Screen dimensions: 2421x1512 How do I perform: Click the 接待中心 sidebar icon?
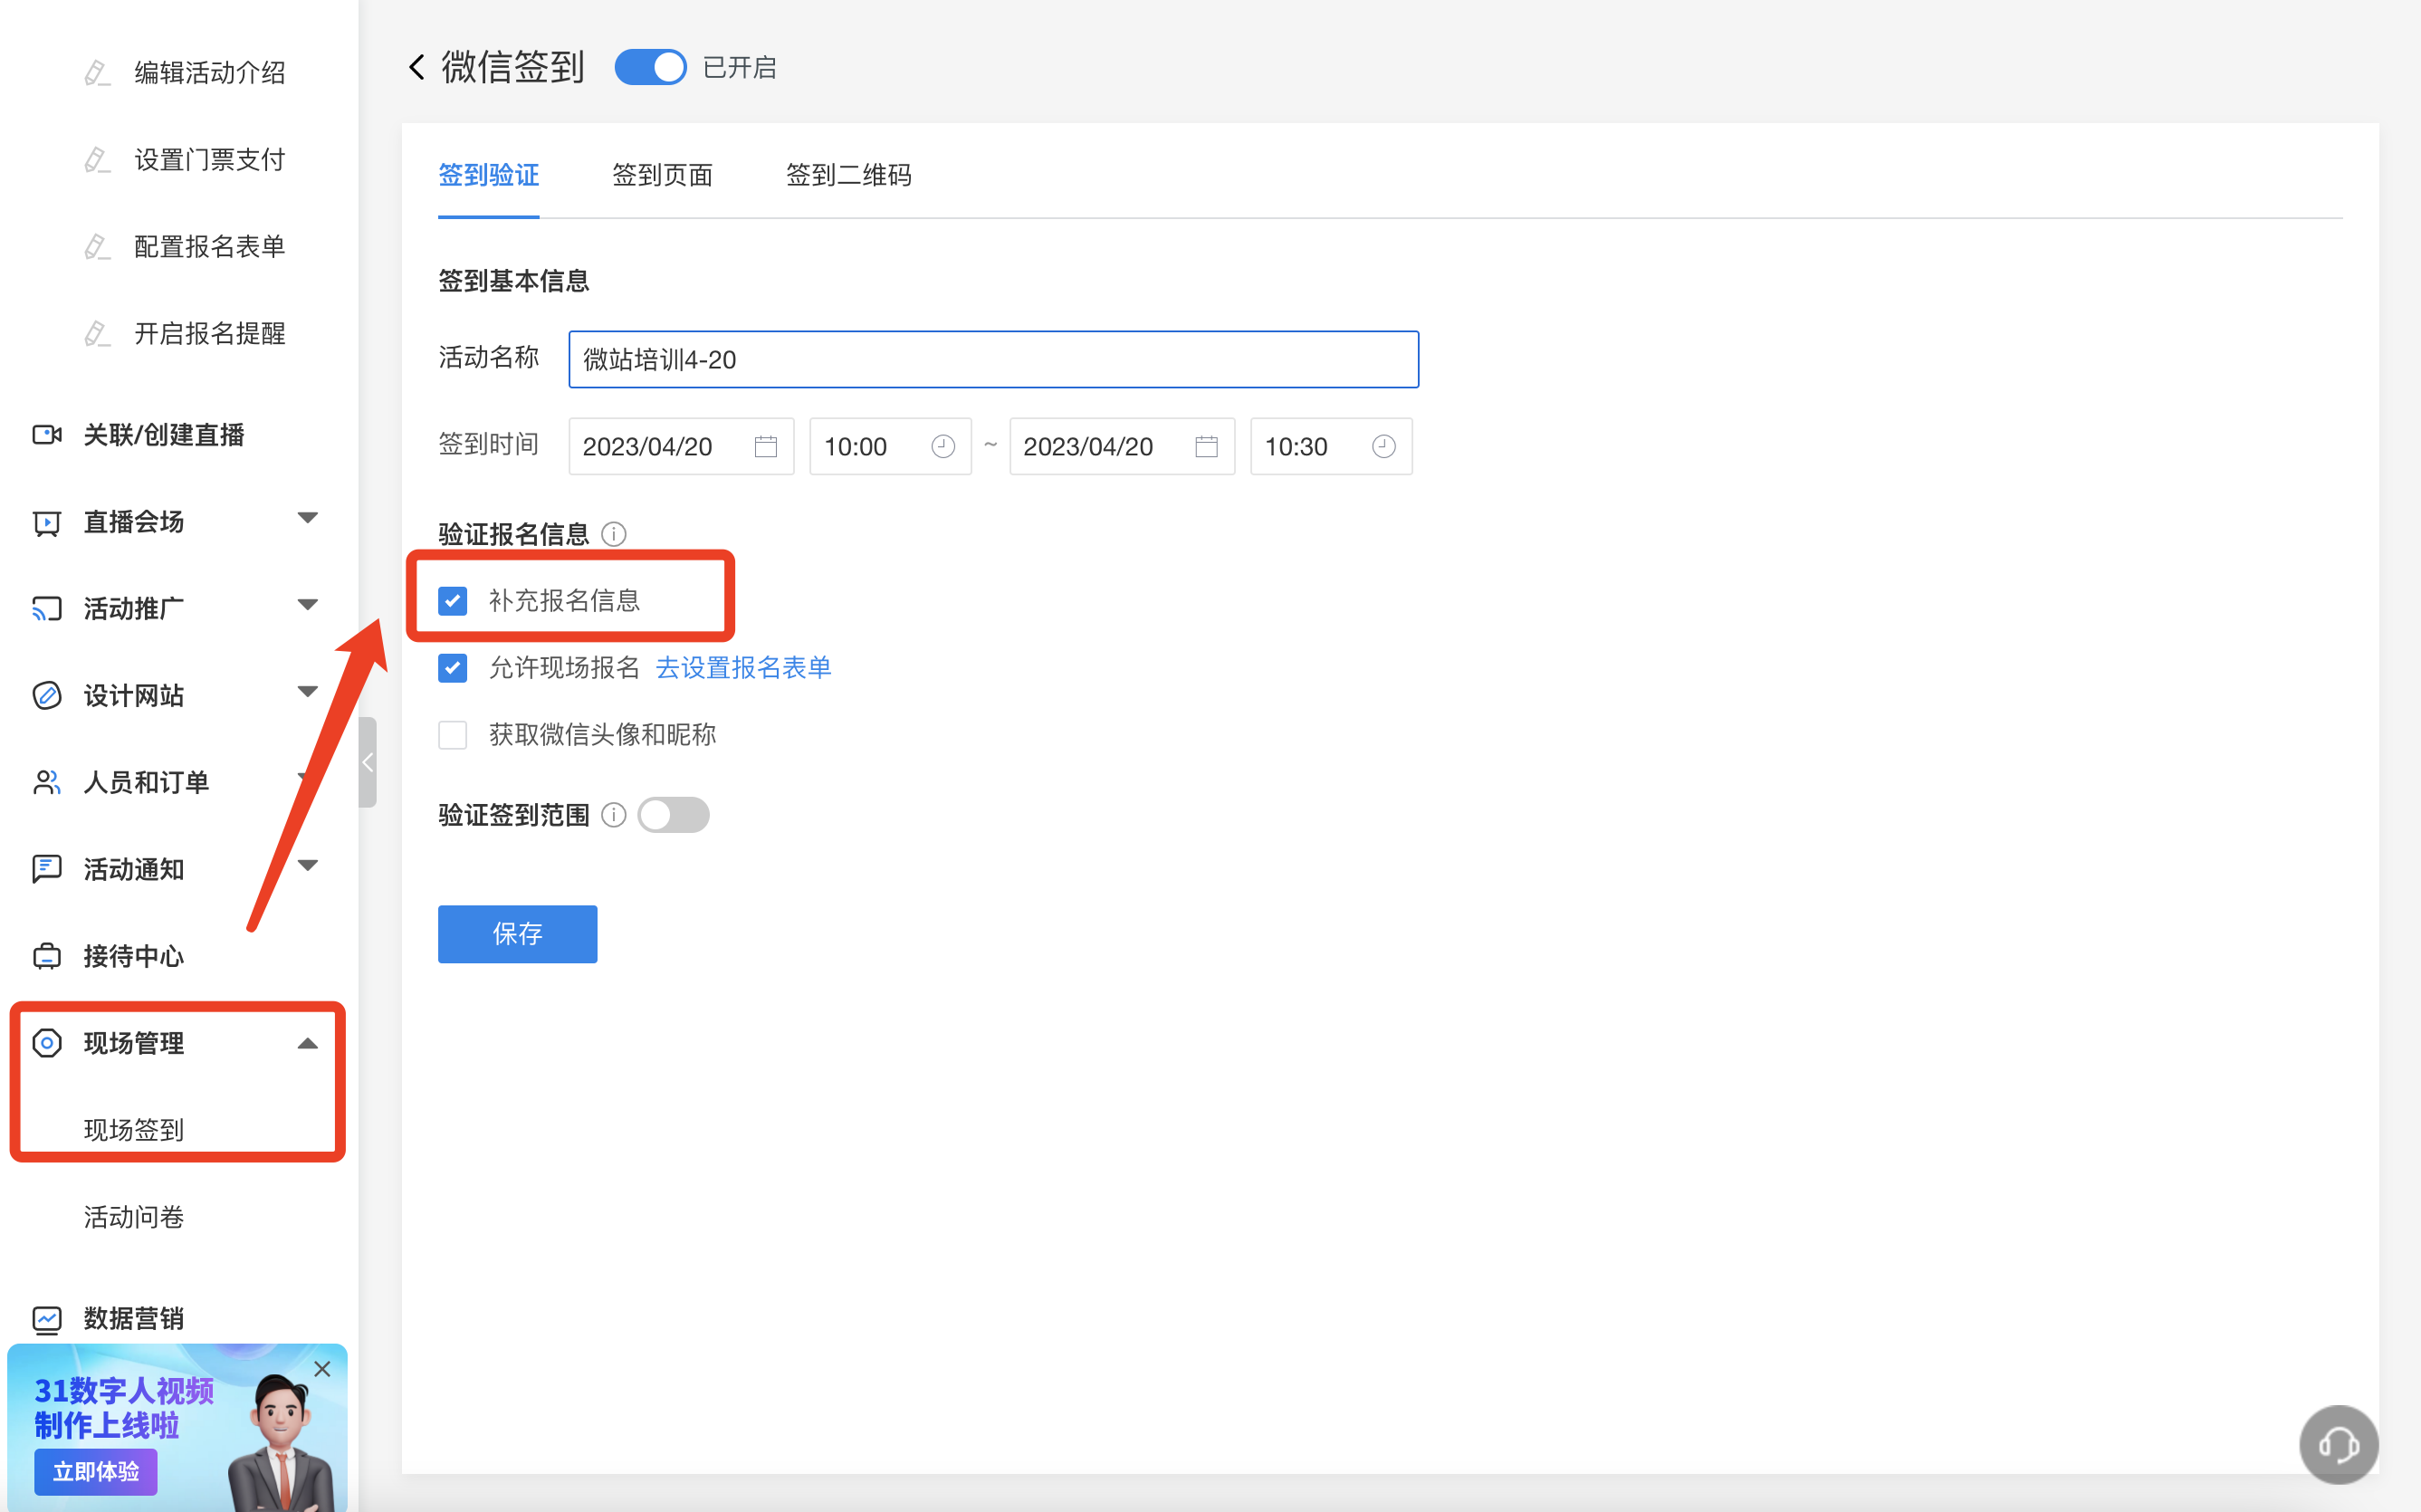[47, 956]
